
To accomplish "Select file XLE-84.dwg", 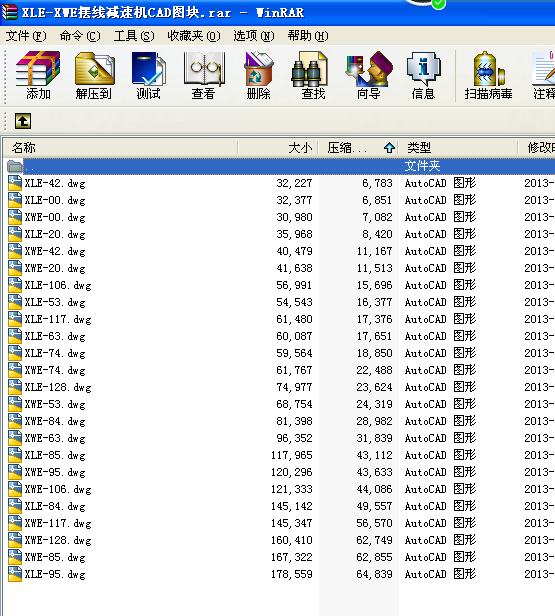I will [x=55, y=506].
